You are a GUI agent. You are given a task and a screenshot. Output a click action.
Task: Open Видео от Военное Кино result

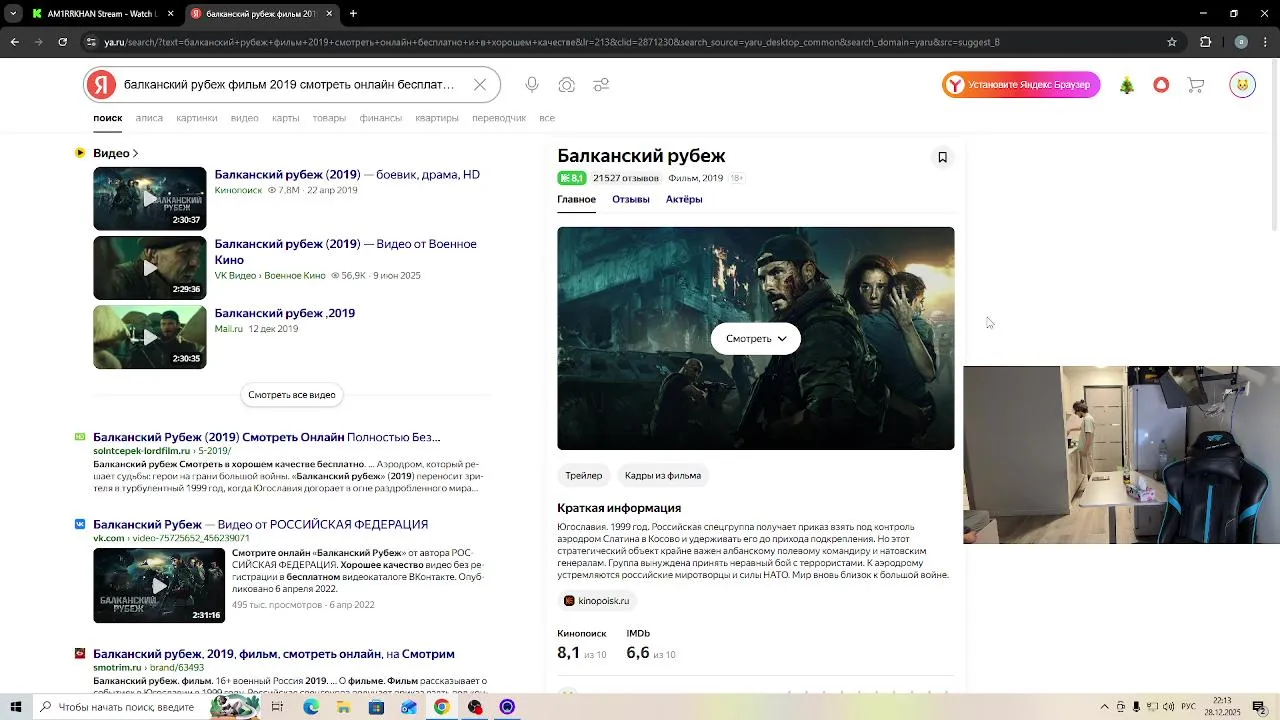pos(345,252)
